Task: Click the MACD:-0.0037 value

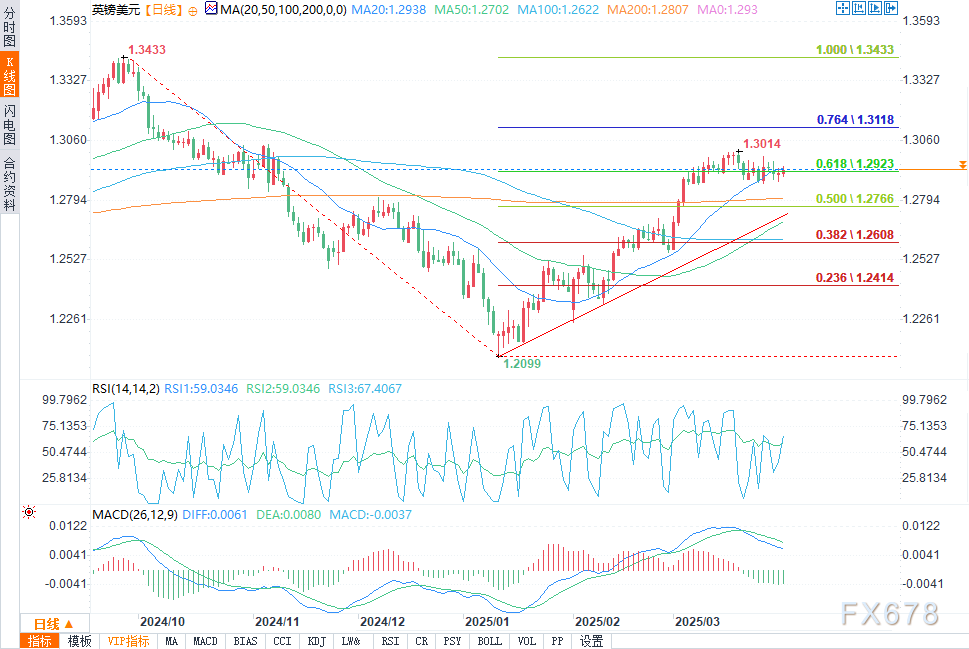Action: (x=370, y=515)
